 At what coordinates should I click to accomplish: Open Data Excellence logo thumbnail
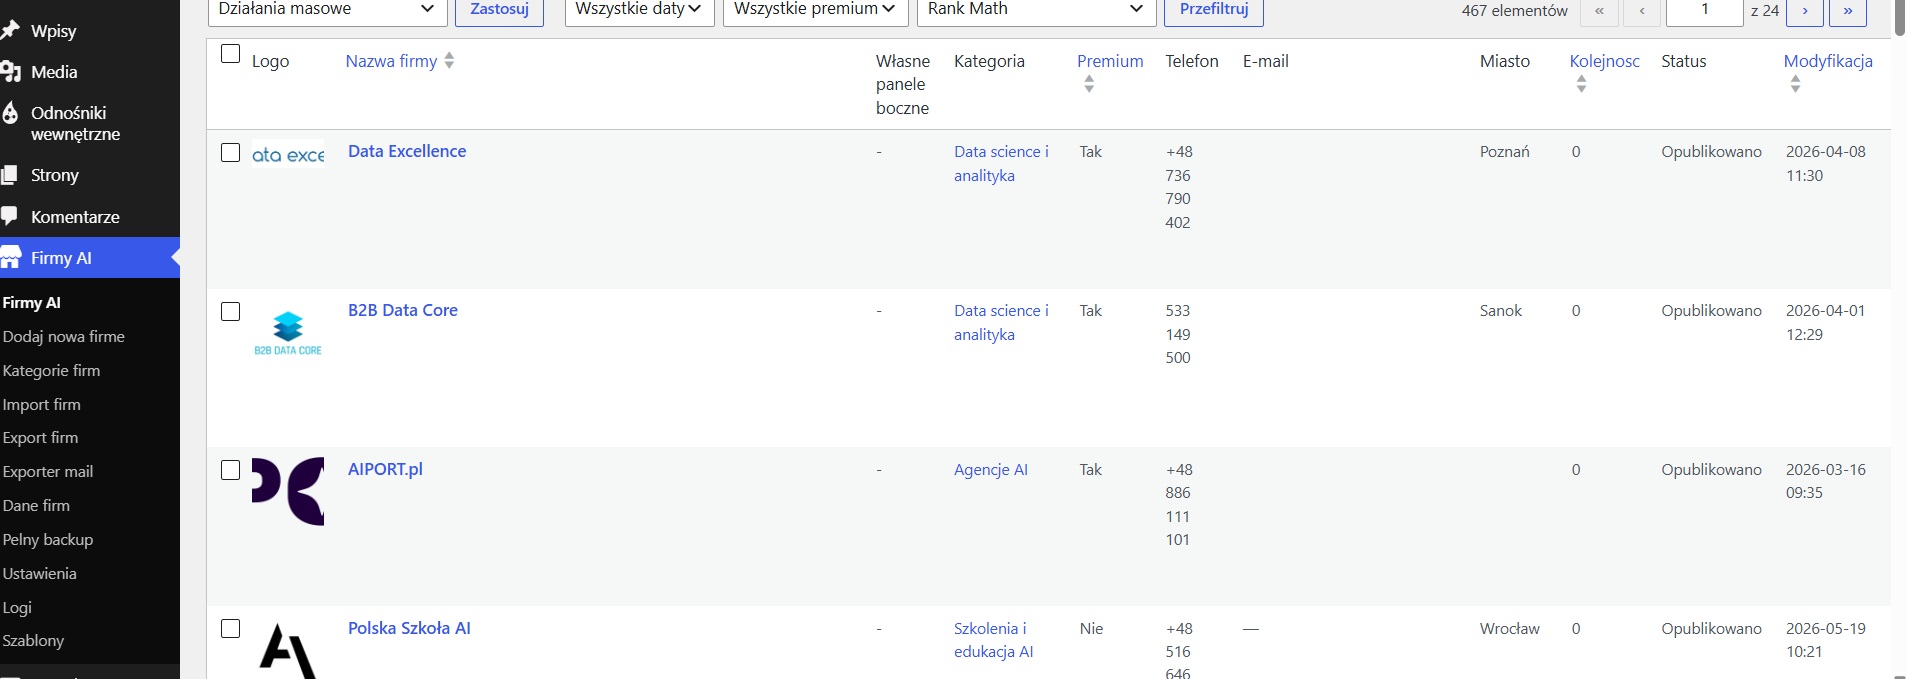(x=288, y=155)
